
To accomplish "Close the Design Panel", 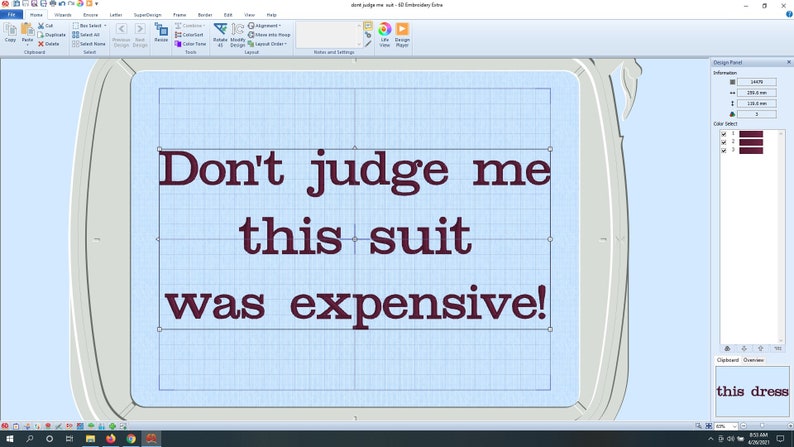I will coord(788,62).
